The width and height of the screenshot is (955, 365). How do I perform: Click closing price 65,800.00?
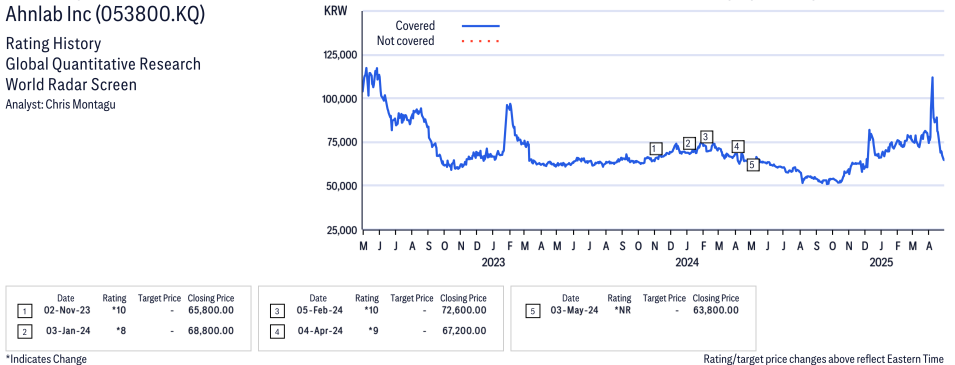click(211, 310)
